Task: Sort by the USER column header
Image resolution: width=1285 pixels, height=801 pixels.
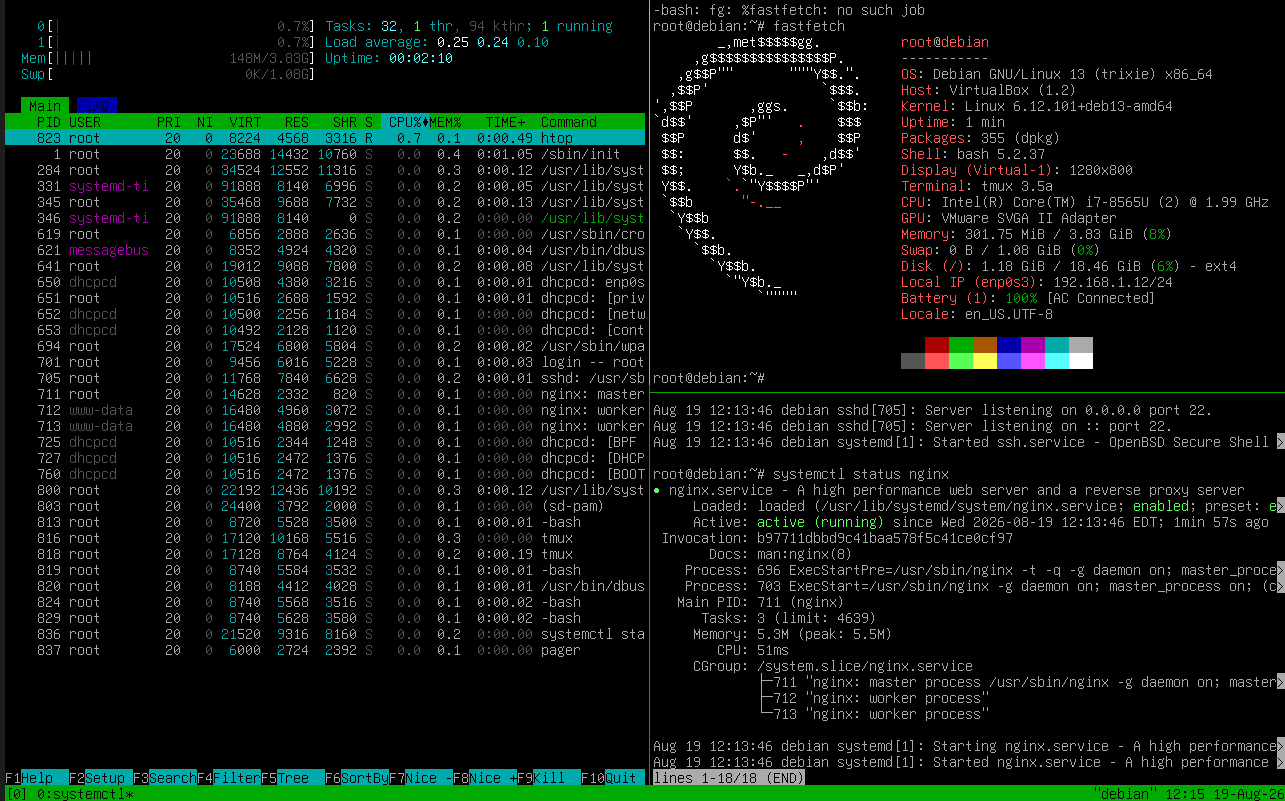Action: click(85, 122)
